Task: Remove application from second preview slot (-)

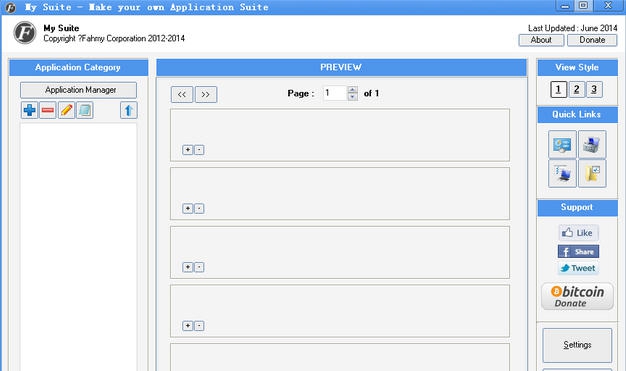Action: pos(199,208)
